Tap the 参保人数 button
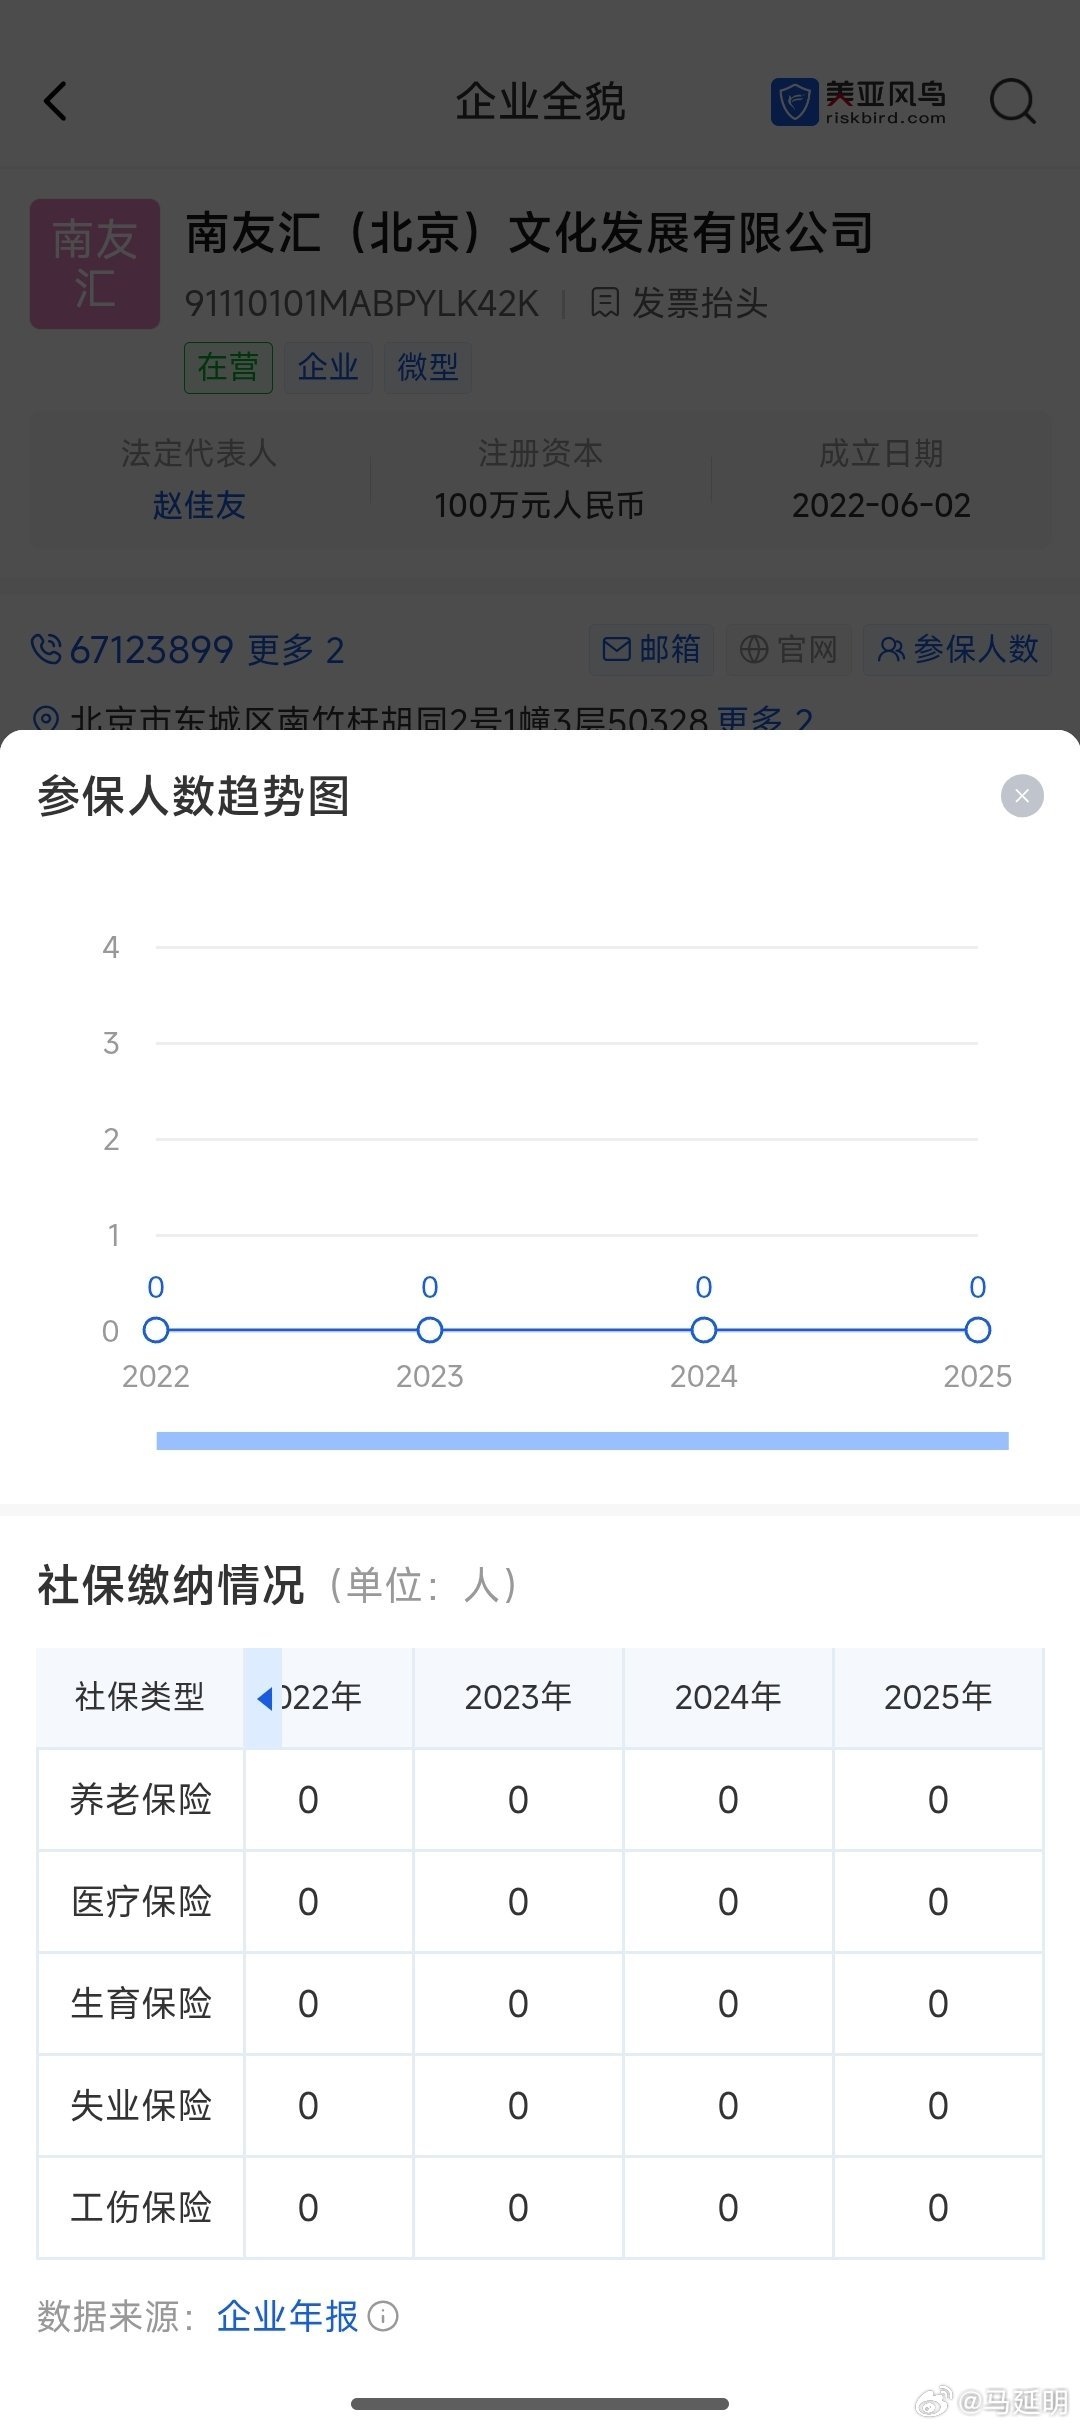 pyautogui.click(x=957, y=650)
